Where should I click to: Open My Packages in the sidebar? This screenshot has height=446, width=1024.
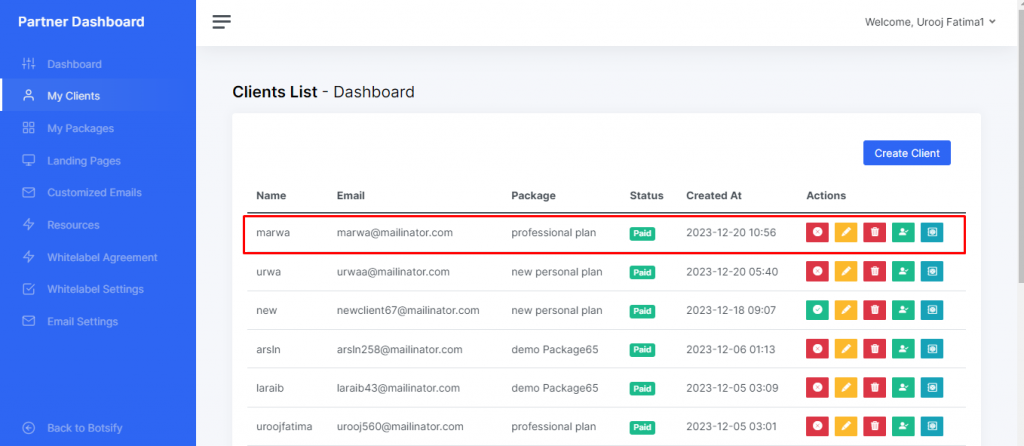(x=80, y=128)
